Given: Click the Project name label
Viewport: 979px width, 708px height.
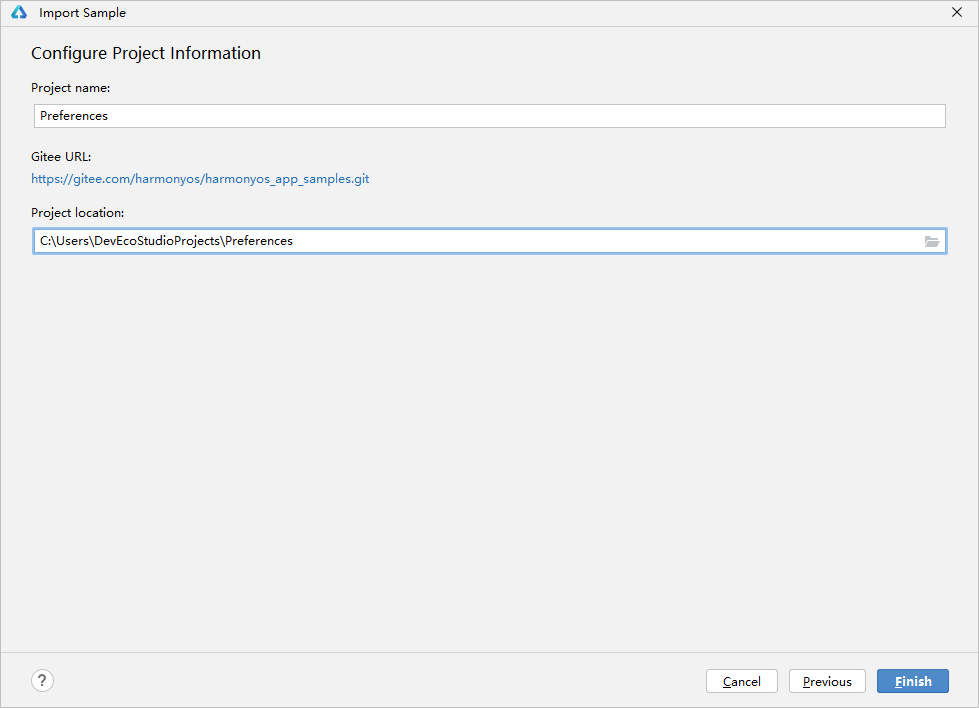Looking at the screenshot, I should [x=71, y=88].
